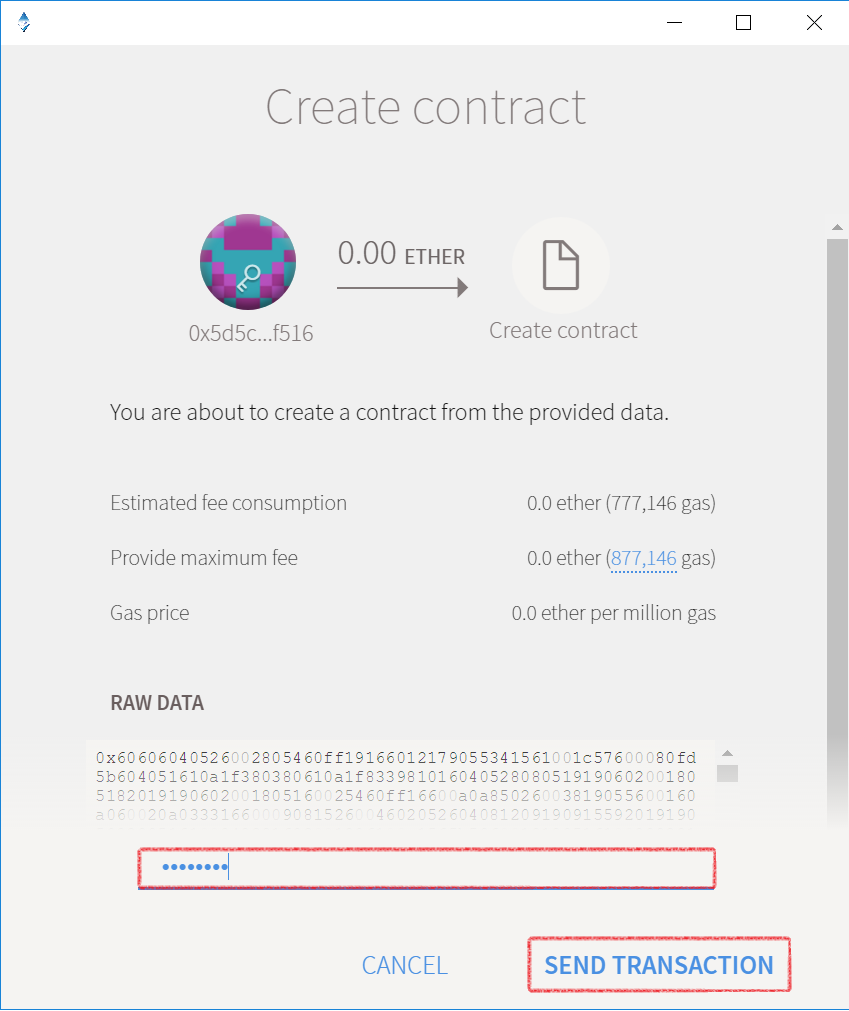Click the raw data scroll up arrow
This screenshot has width=849, height=1011.
(x=727, y=753)
